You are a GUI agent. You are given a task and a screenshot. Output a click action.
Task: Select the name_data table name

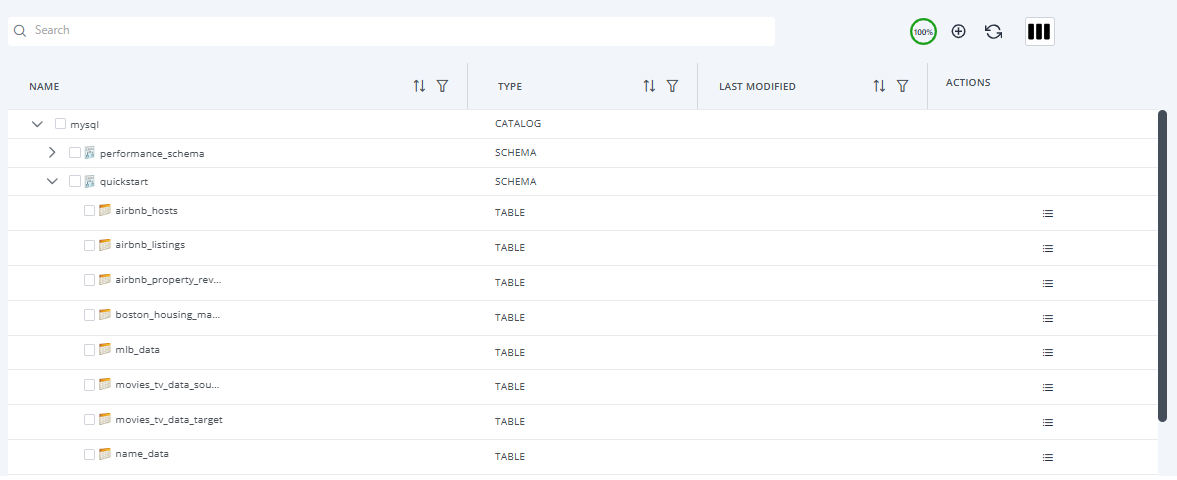tap(142, 454)
